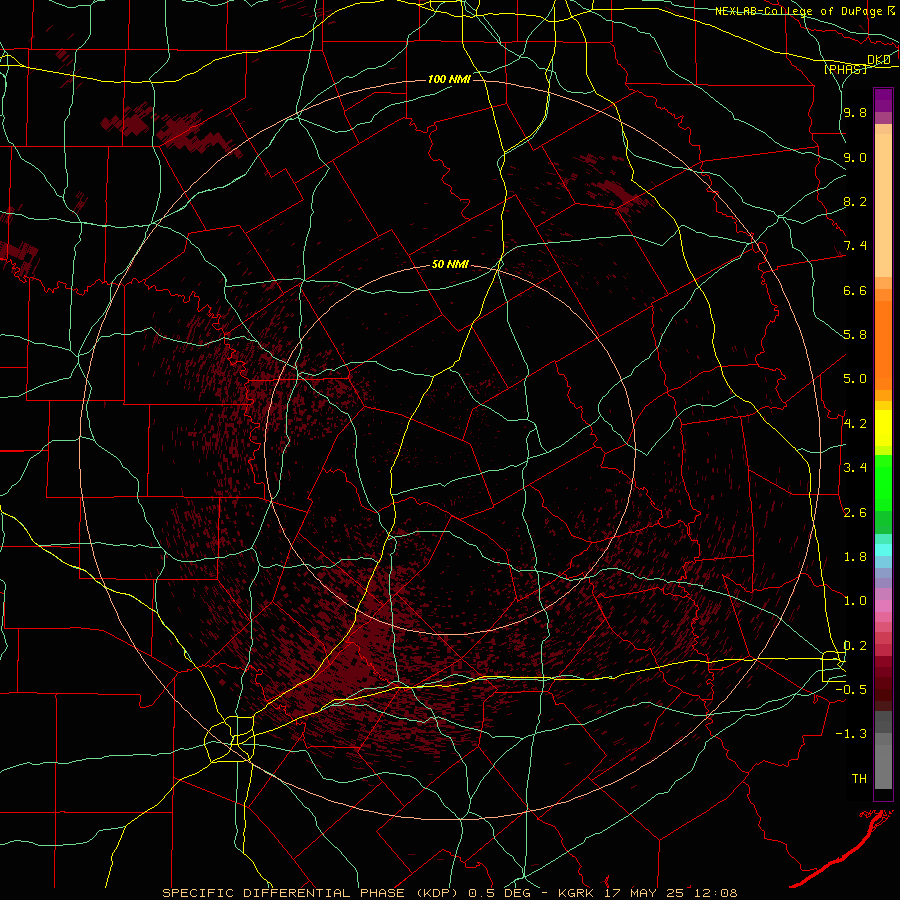Click the 1.8 scale value
This screenshot has height=900, width=900.
tap(855, 557)
